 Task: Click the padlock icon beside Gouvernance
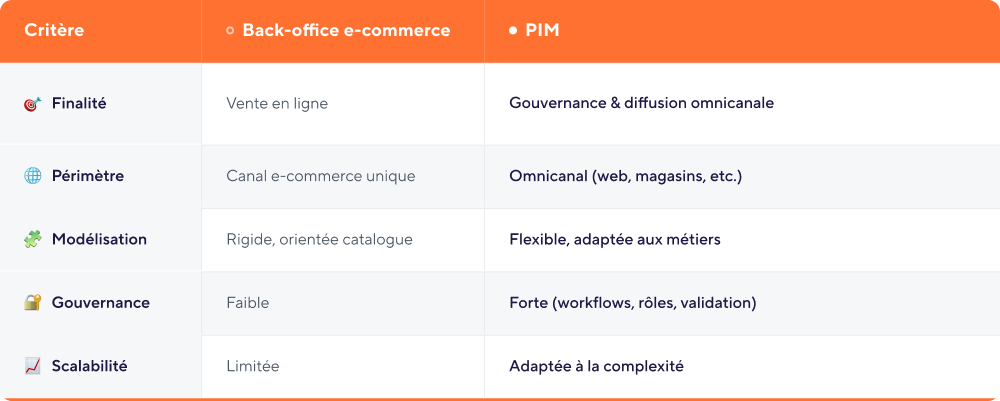pyautogui.click(x=32, y=302)
